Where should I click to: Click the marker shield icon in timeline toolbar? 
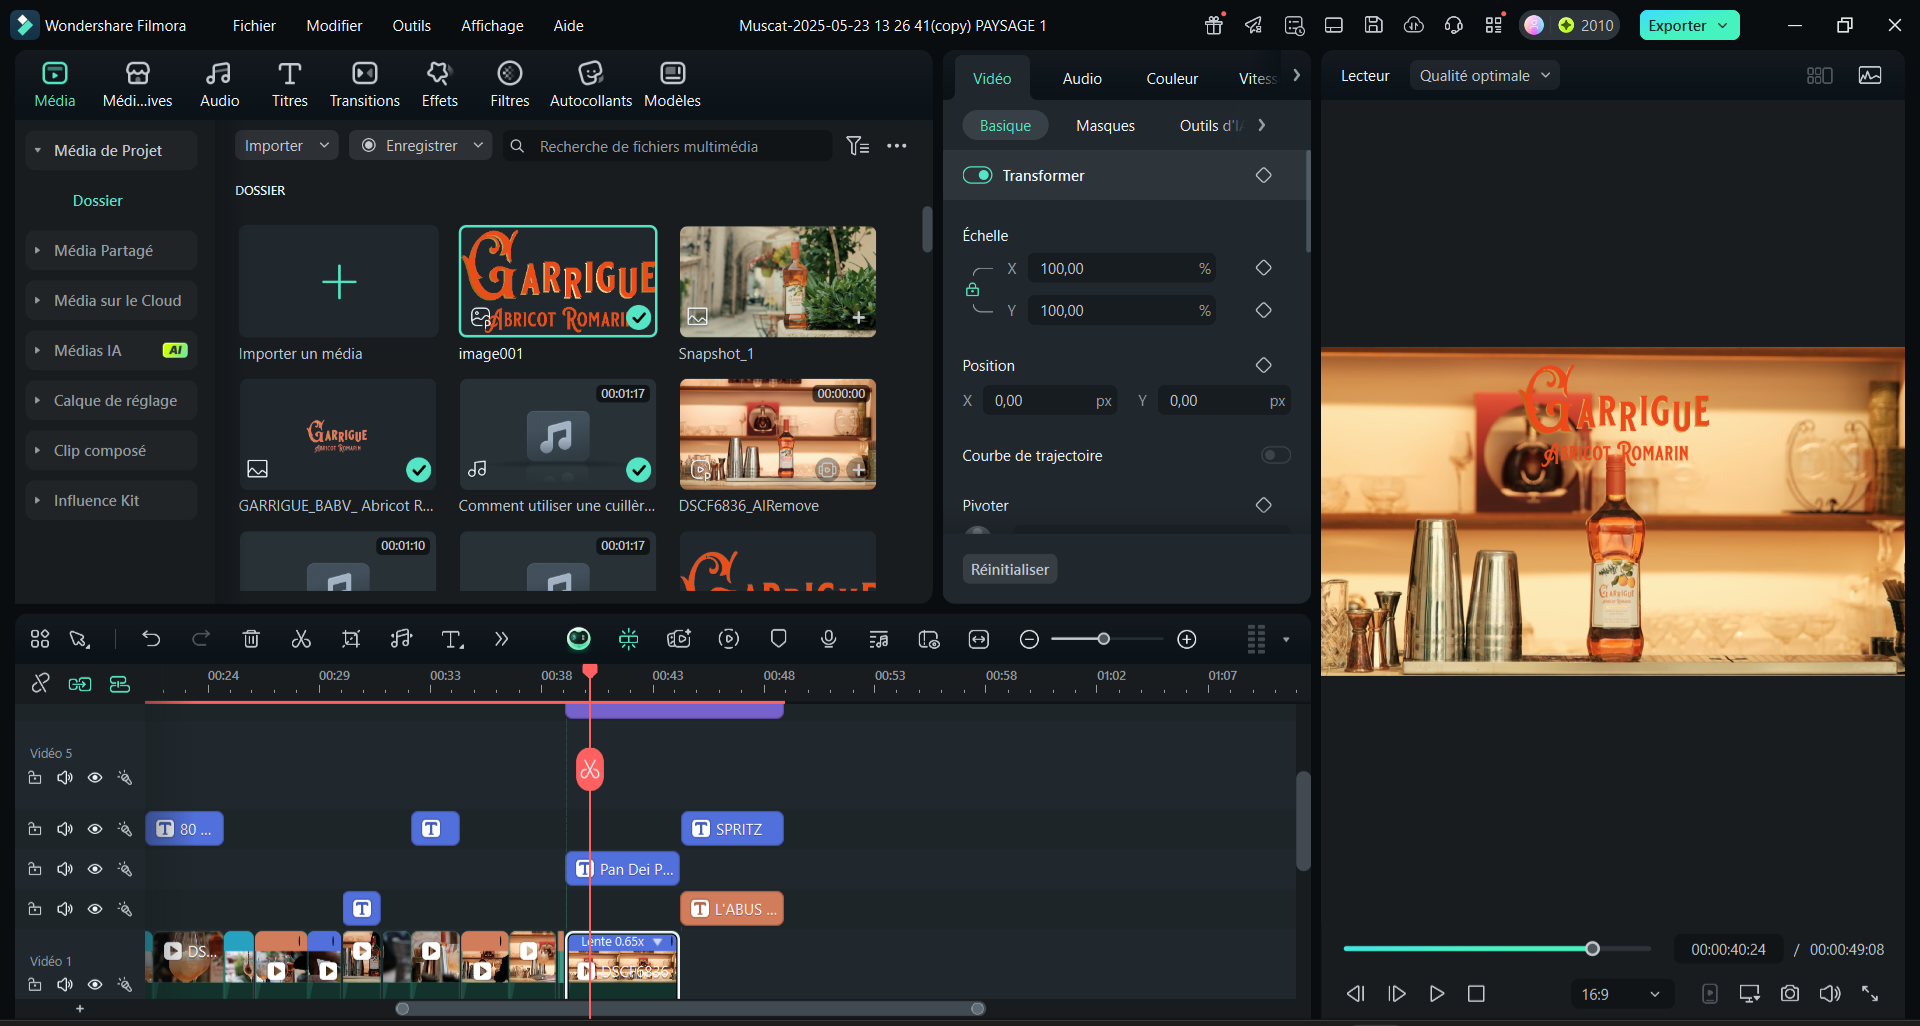(x=779, y=639)
